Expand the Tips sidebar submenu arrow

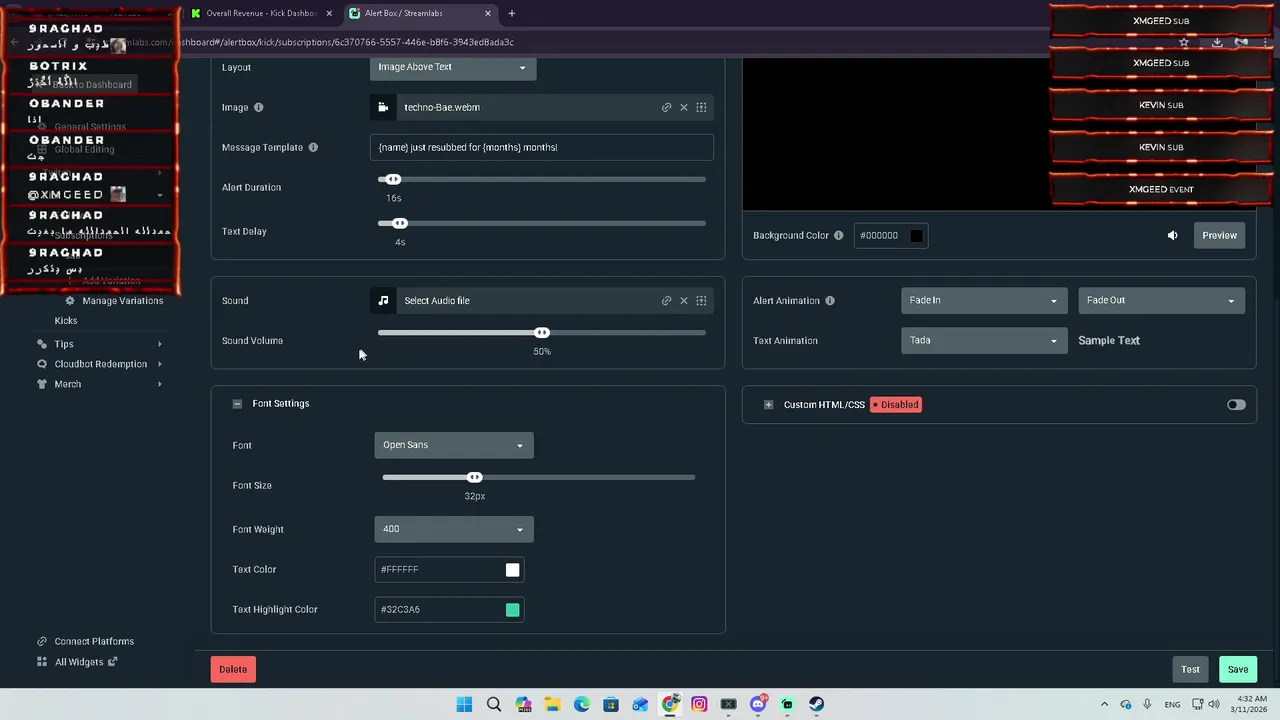click(159, 344)
